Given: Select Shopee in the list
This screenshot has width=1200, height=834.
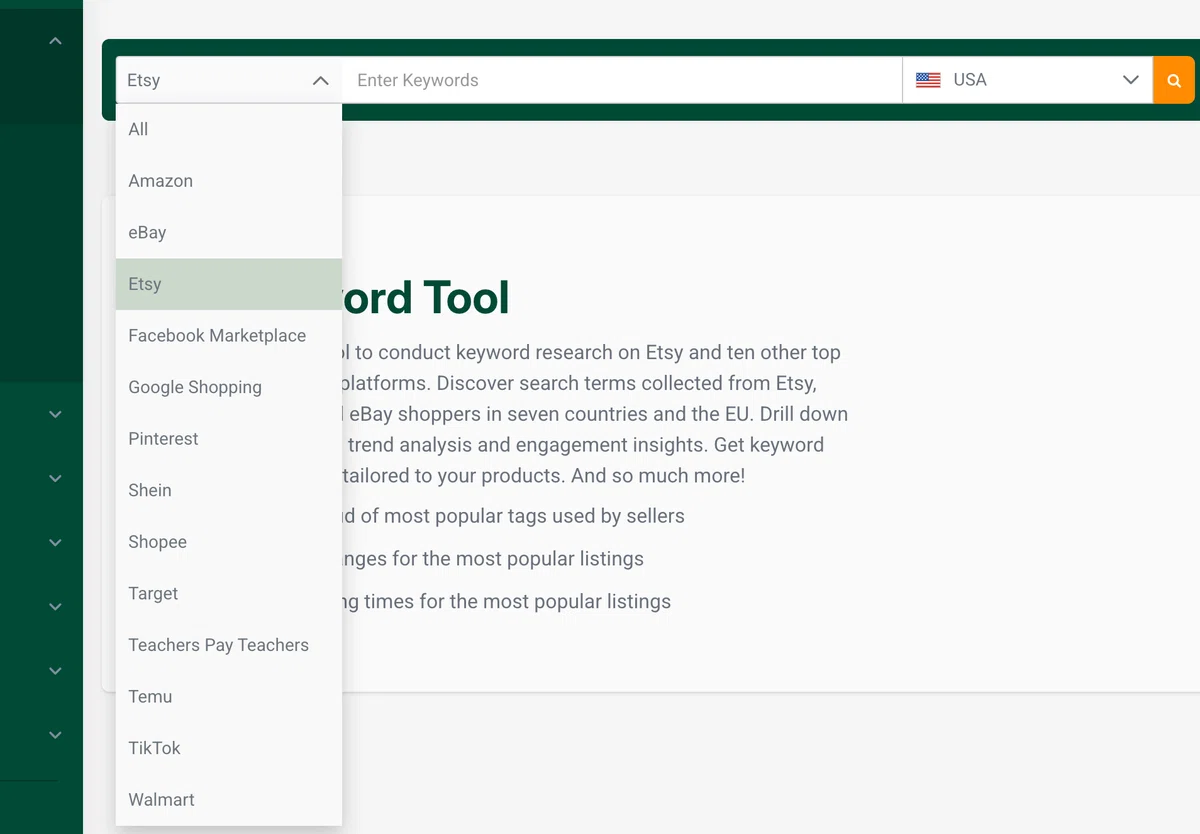Looking at the screenshot, I should pyautogui.click(x=229, y=542).
